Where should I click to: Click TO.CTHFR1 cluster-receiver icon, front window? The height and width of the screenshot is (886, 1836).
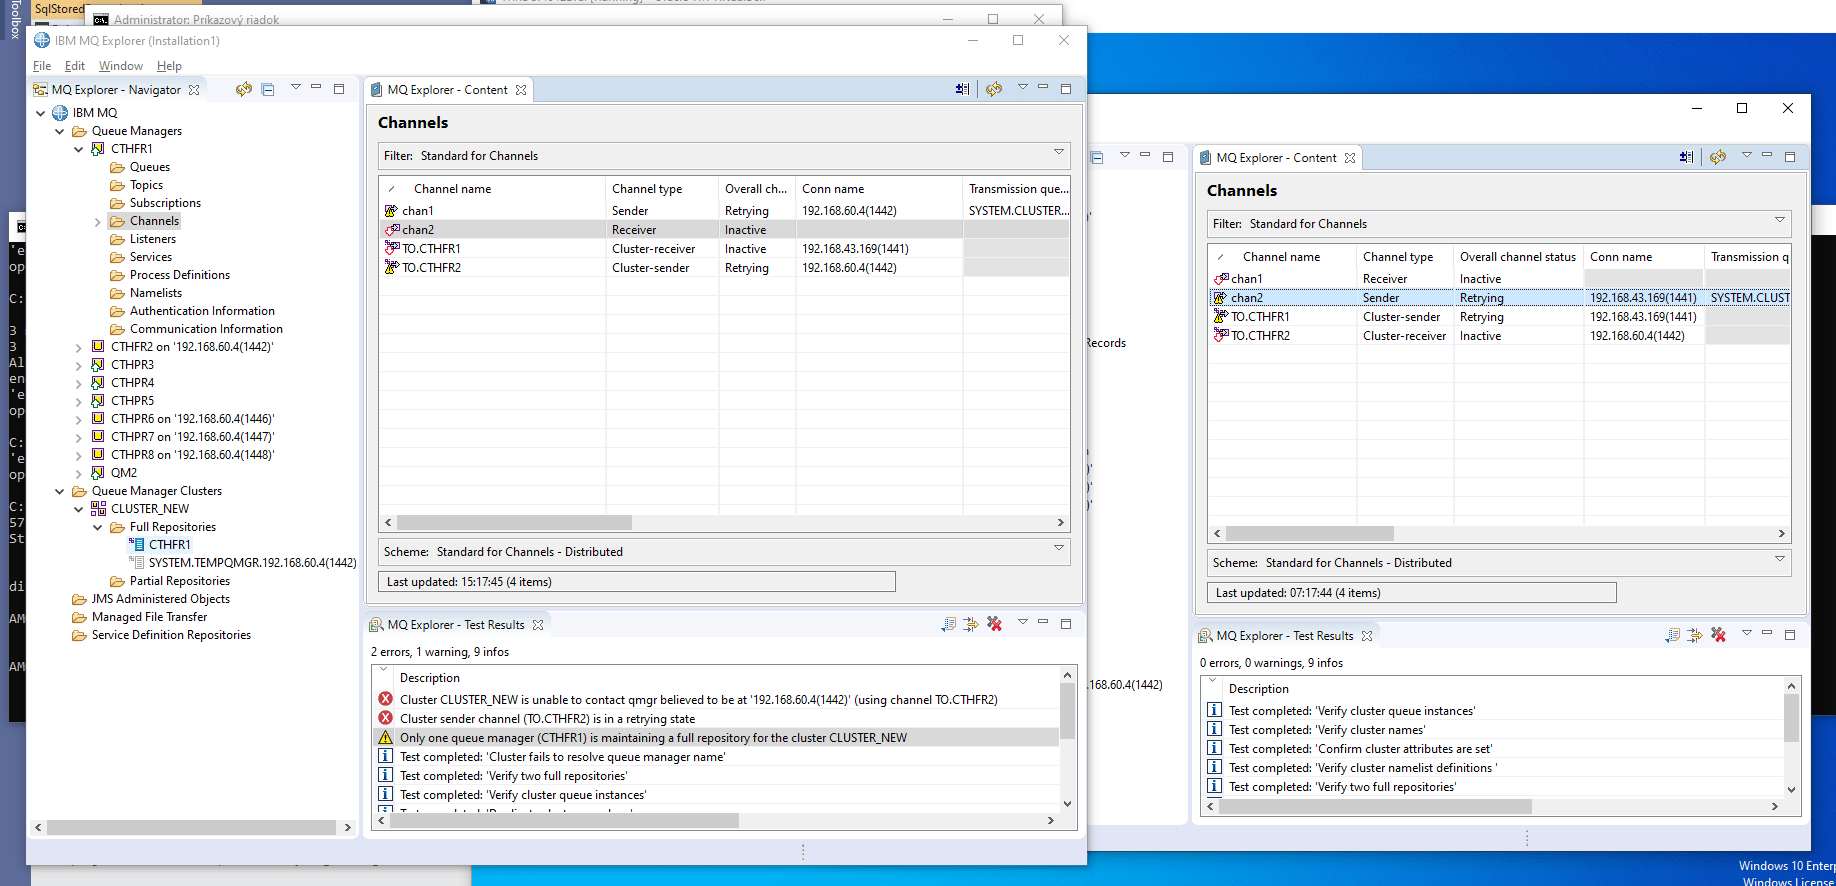391,248
